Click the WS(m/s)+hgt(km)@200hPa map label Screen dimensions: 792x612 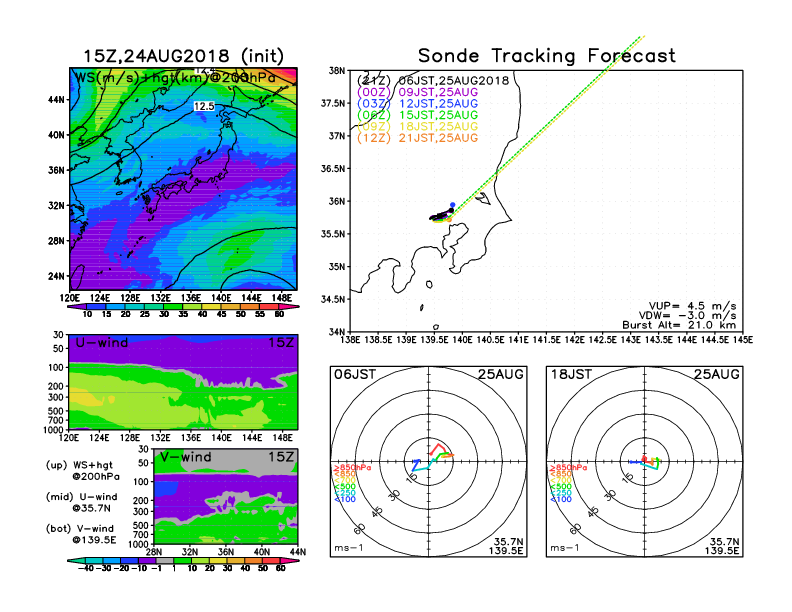point(175,78)
